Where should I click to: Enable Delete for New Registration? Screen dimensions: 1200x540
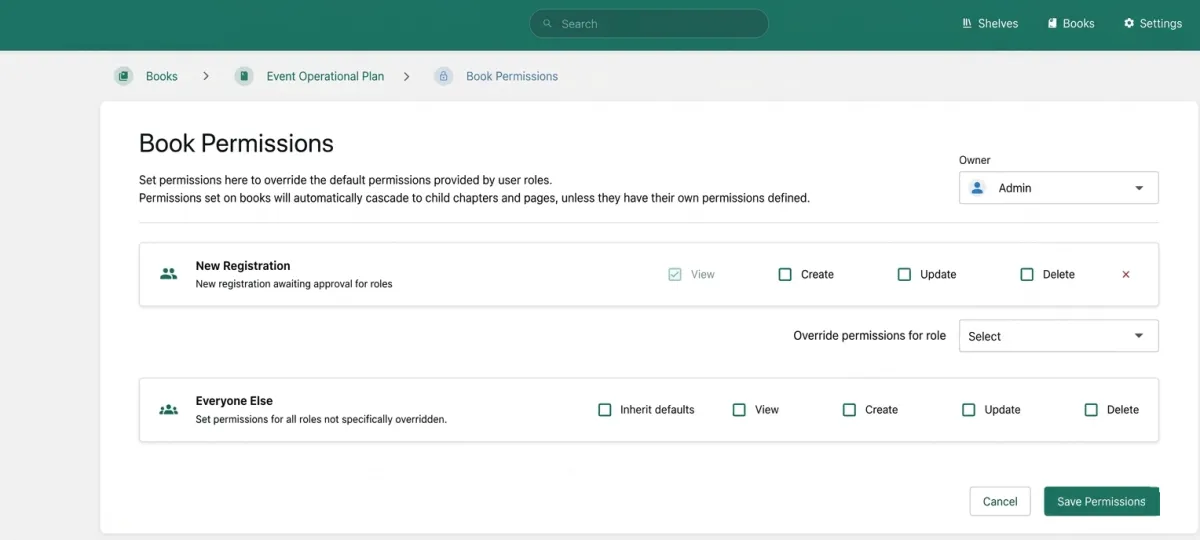click(x=1027, y=274)
